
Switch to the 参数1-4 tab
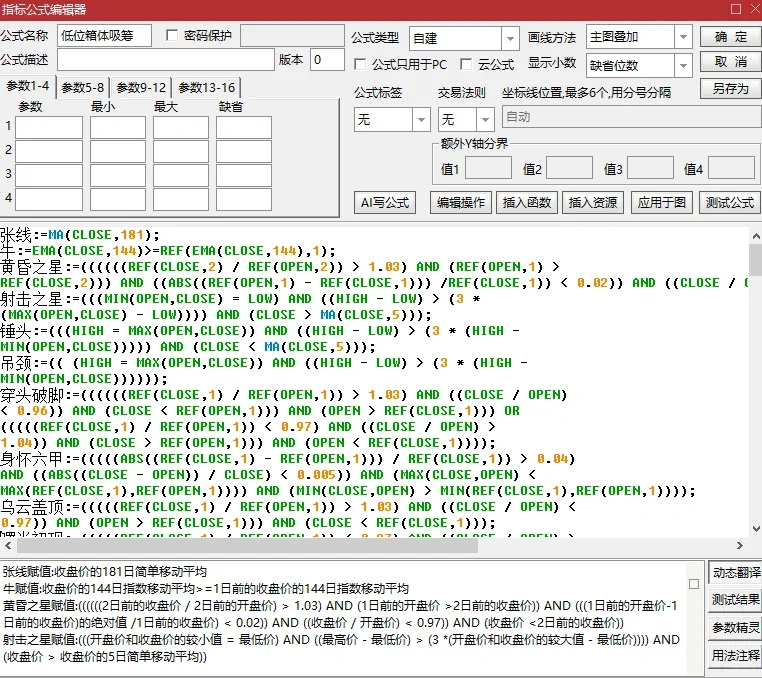click(x=28, y=87)
